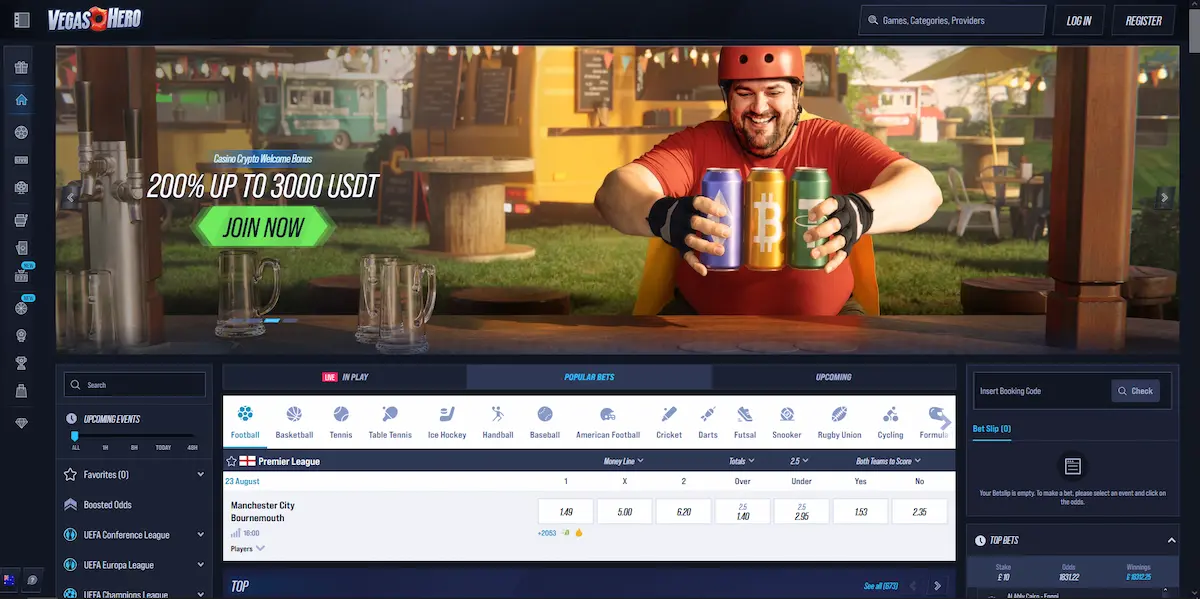Select Under 2.5 odds 2.95
Image resolution: width=1200 pixels, height=599 pixels.
(x=802, y=511)
